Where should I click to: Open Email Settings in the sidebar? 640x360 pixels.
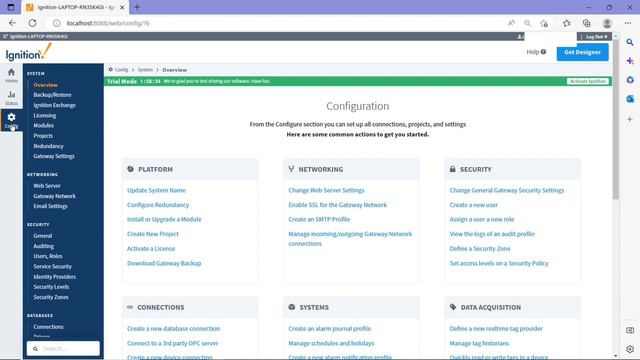click(50, 206)
